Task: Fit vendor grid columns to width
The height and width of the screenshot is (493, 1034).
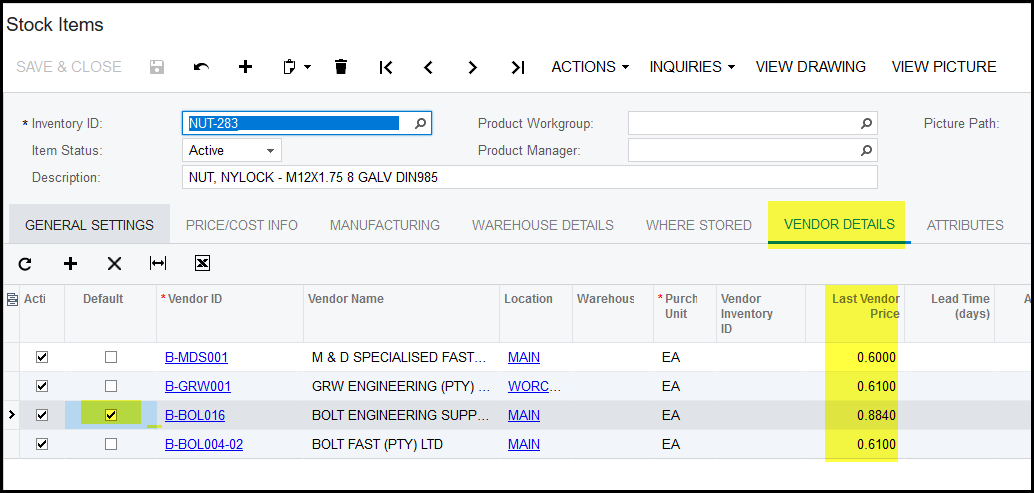Action: [158, 264]
